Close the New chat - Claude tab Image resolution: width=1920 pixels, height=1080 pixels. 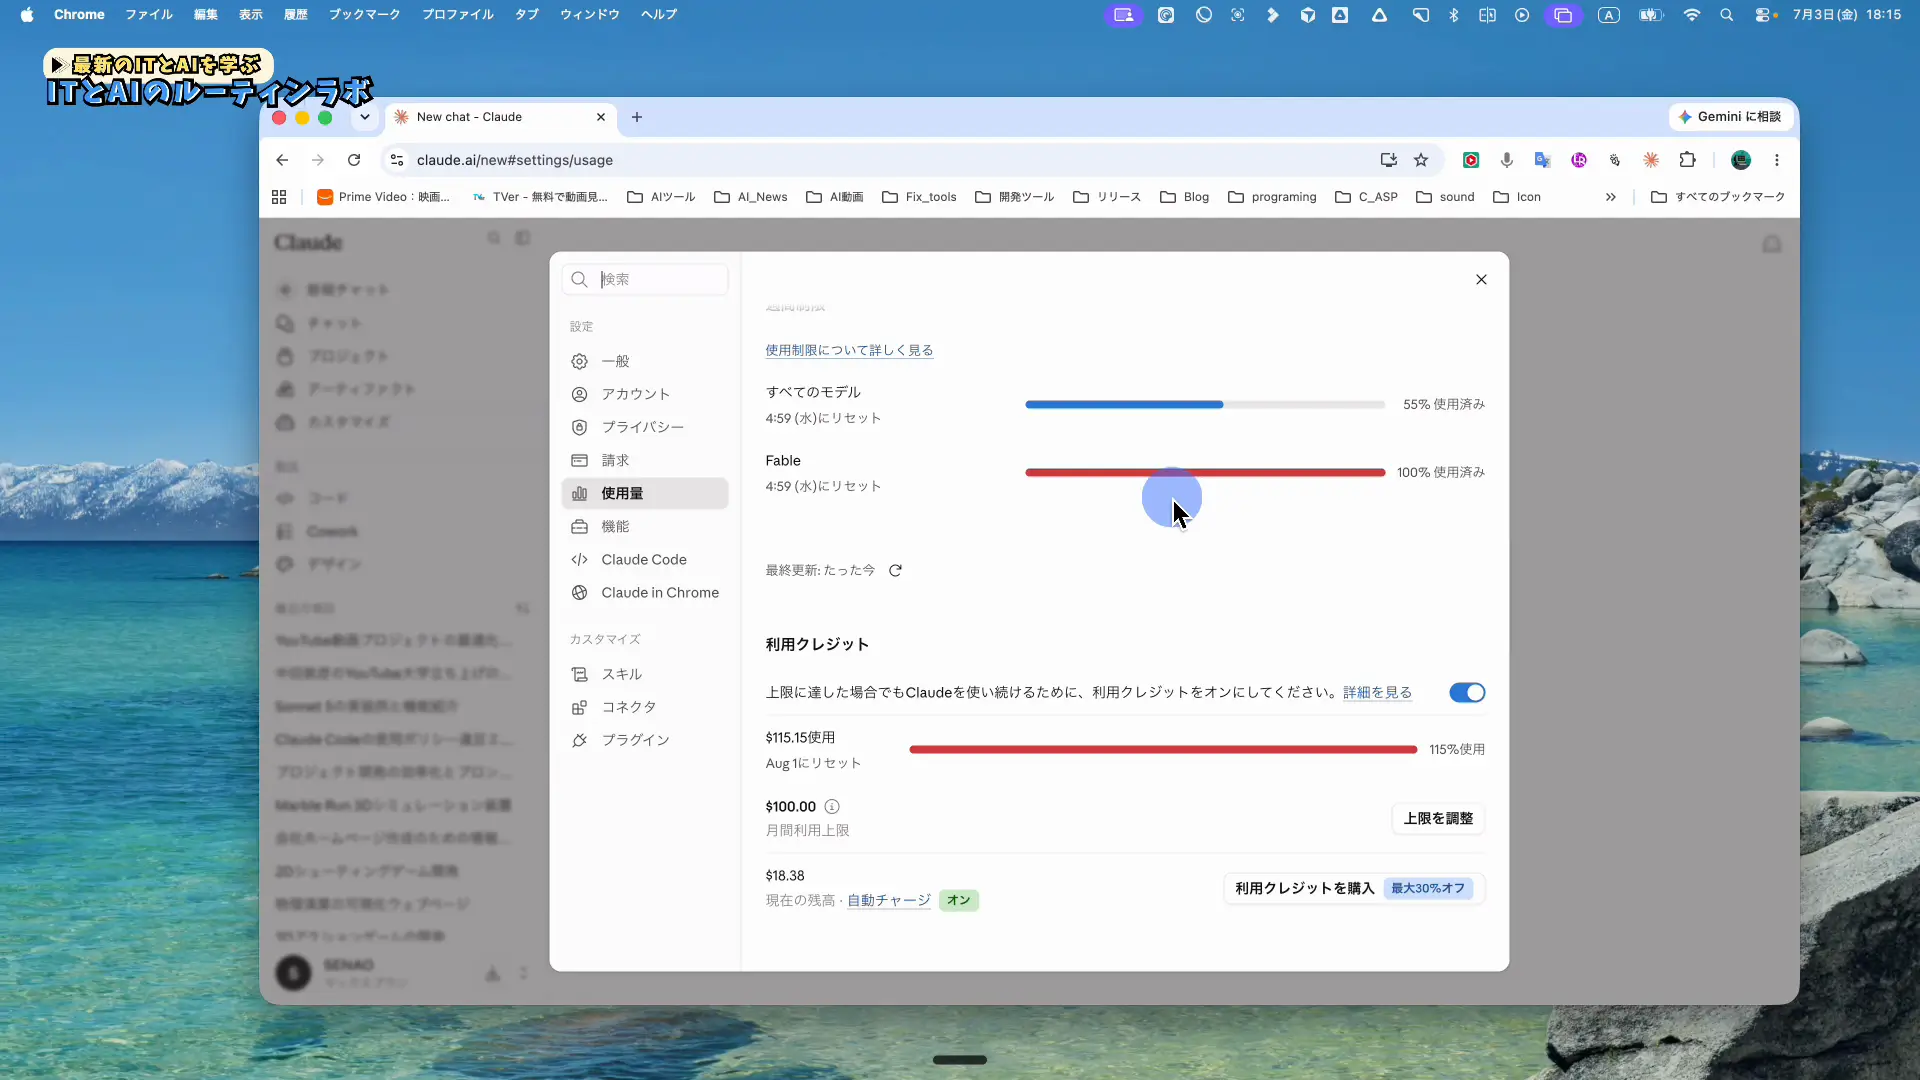(601, 117)
